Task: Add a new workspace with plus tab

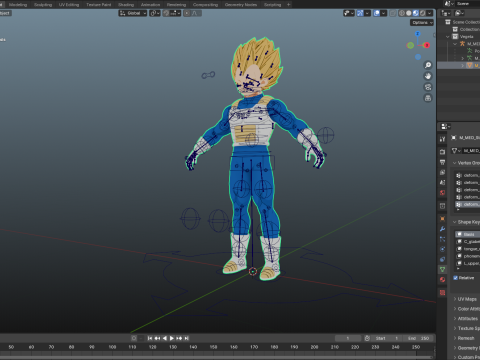Action: [289, 5]
